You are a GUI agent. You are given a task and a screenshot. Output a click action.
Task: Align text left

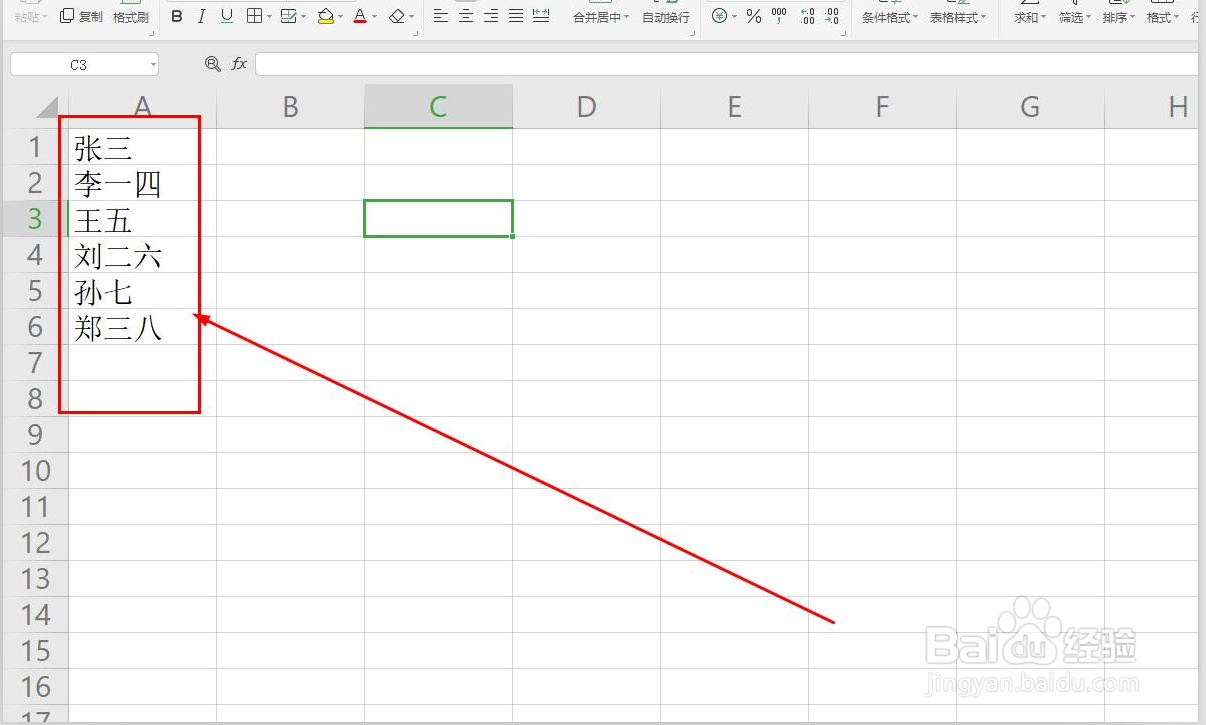[440, 16]
